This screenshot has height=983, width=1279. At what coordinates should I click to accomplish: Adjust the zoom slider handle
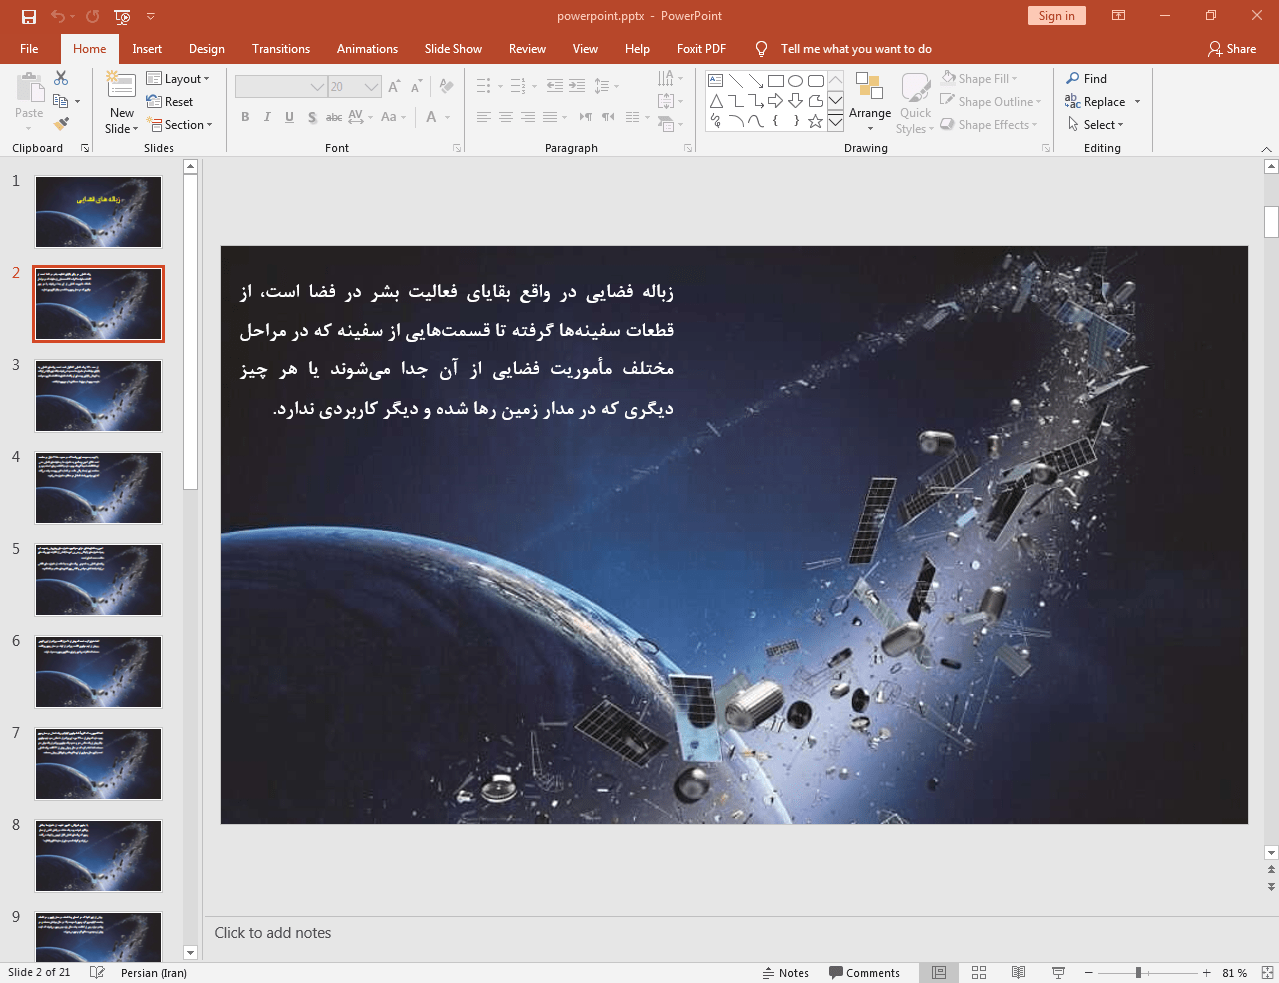coord(1138,972)
